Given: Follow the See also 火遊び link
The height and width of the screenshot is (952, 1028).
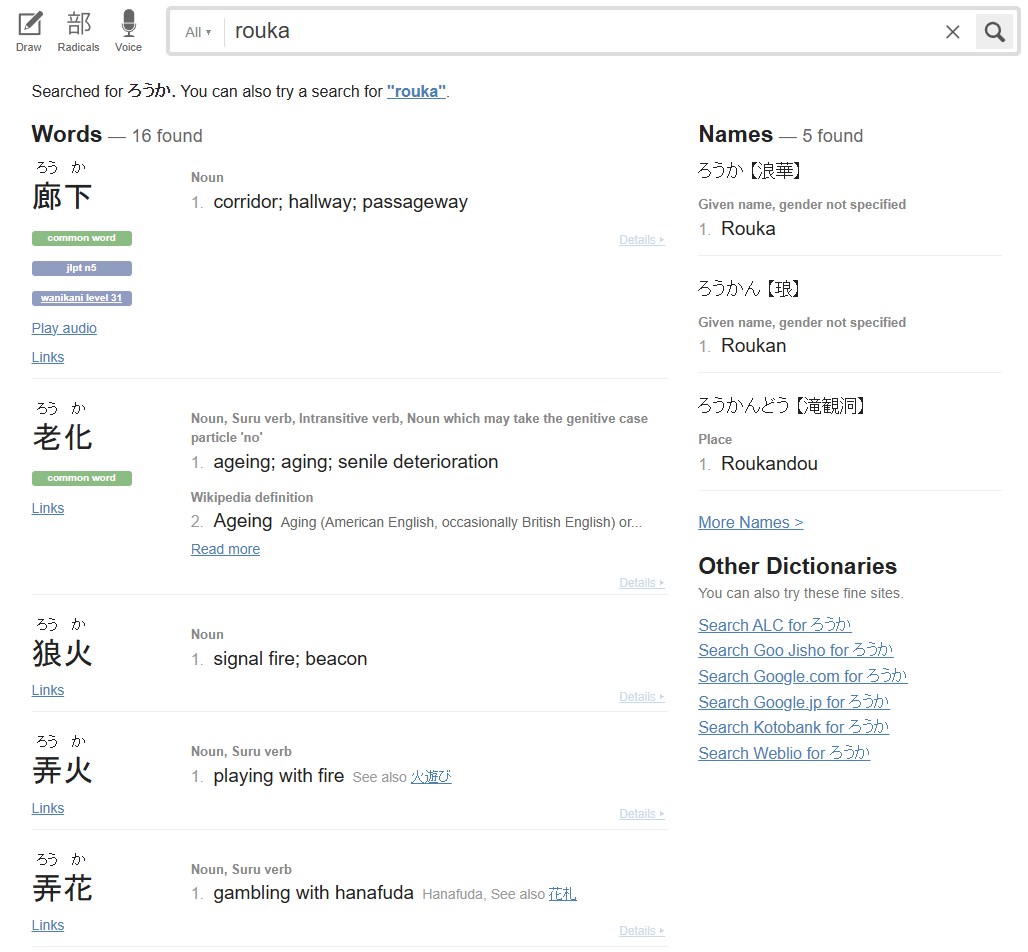Looking at the screenshot, I should 431,777.
